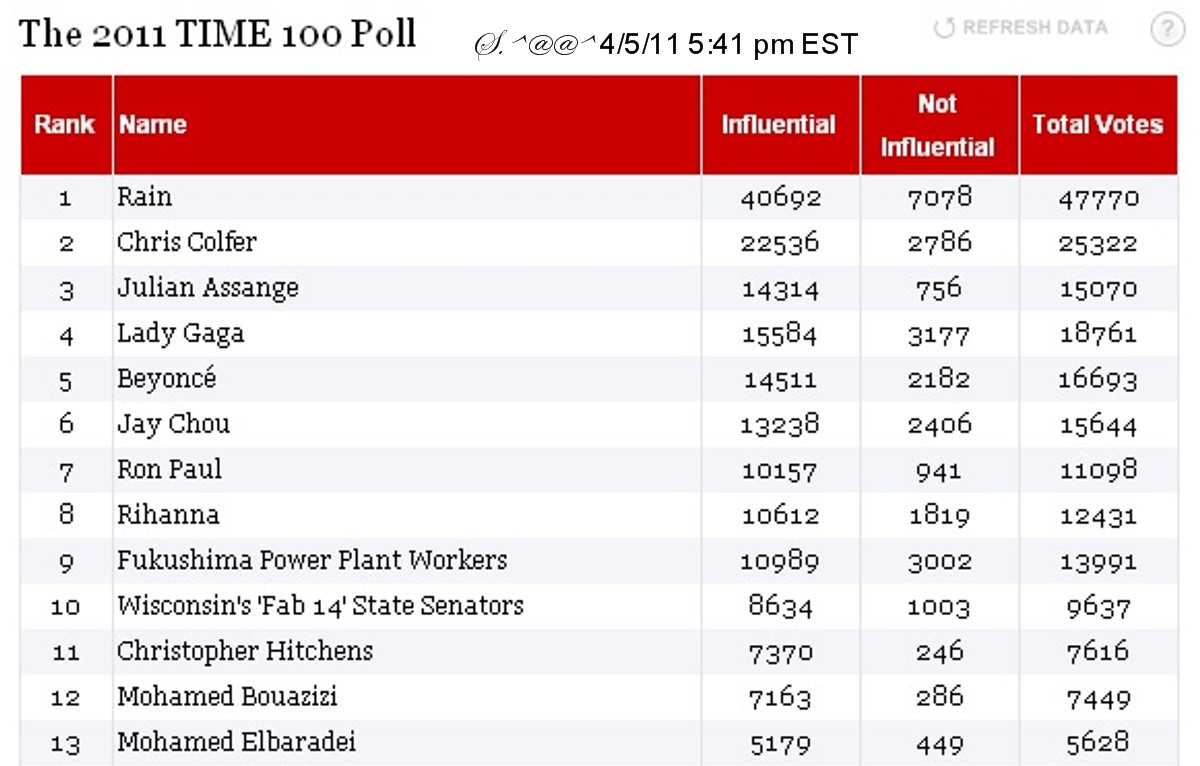Screen dimensions: 1200x766
Task: Open Fukushima Power Plant Workers entry
Action: (312, 560)
